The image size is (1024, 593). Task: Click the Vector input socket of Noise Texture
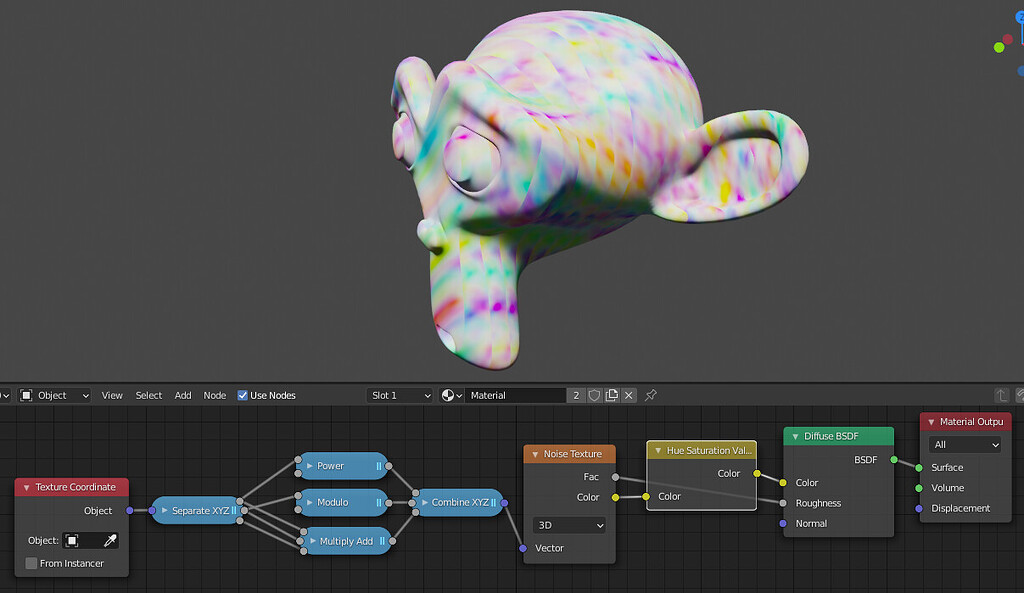pos(522,548)
